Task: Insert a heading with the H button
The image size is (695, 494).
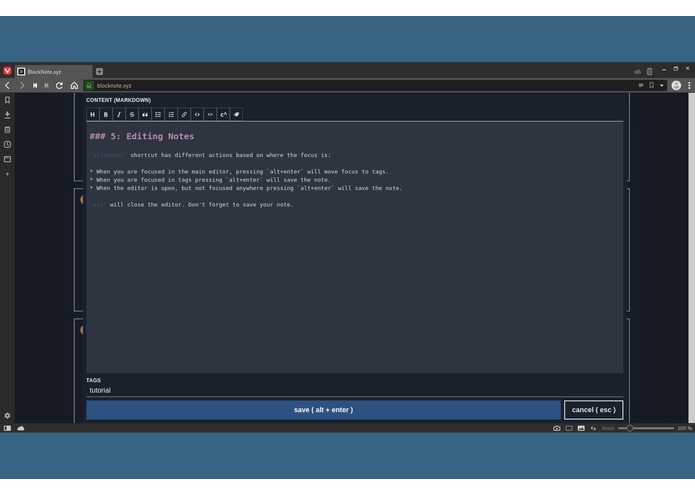Action: 93,114
